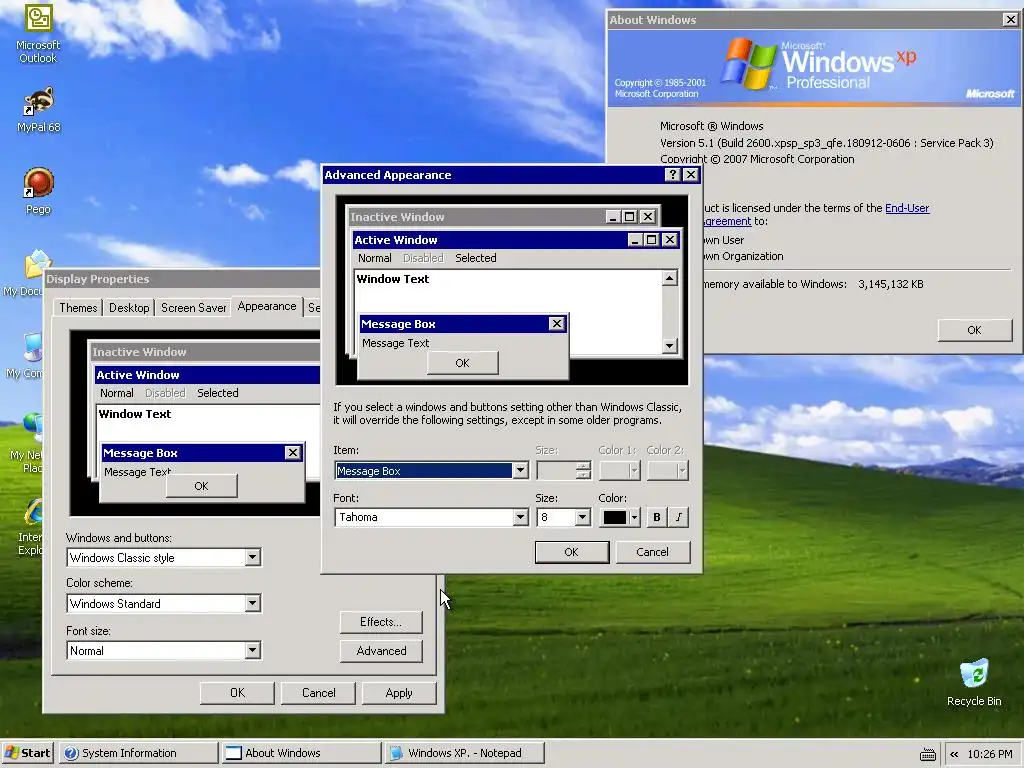1024x768 pixels.
Task: Toggle bold font in Advanced Appearance
Action: click(656, 517)
